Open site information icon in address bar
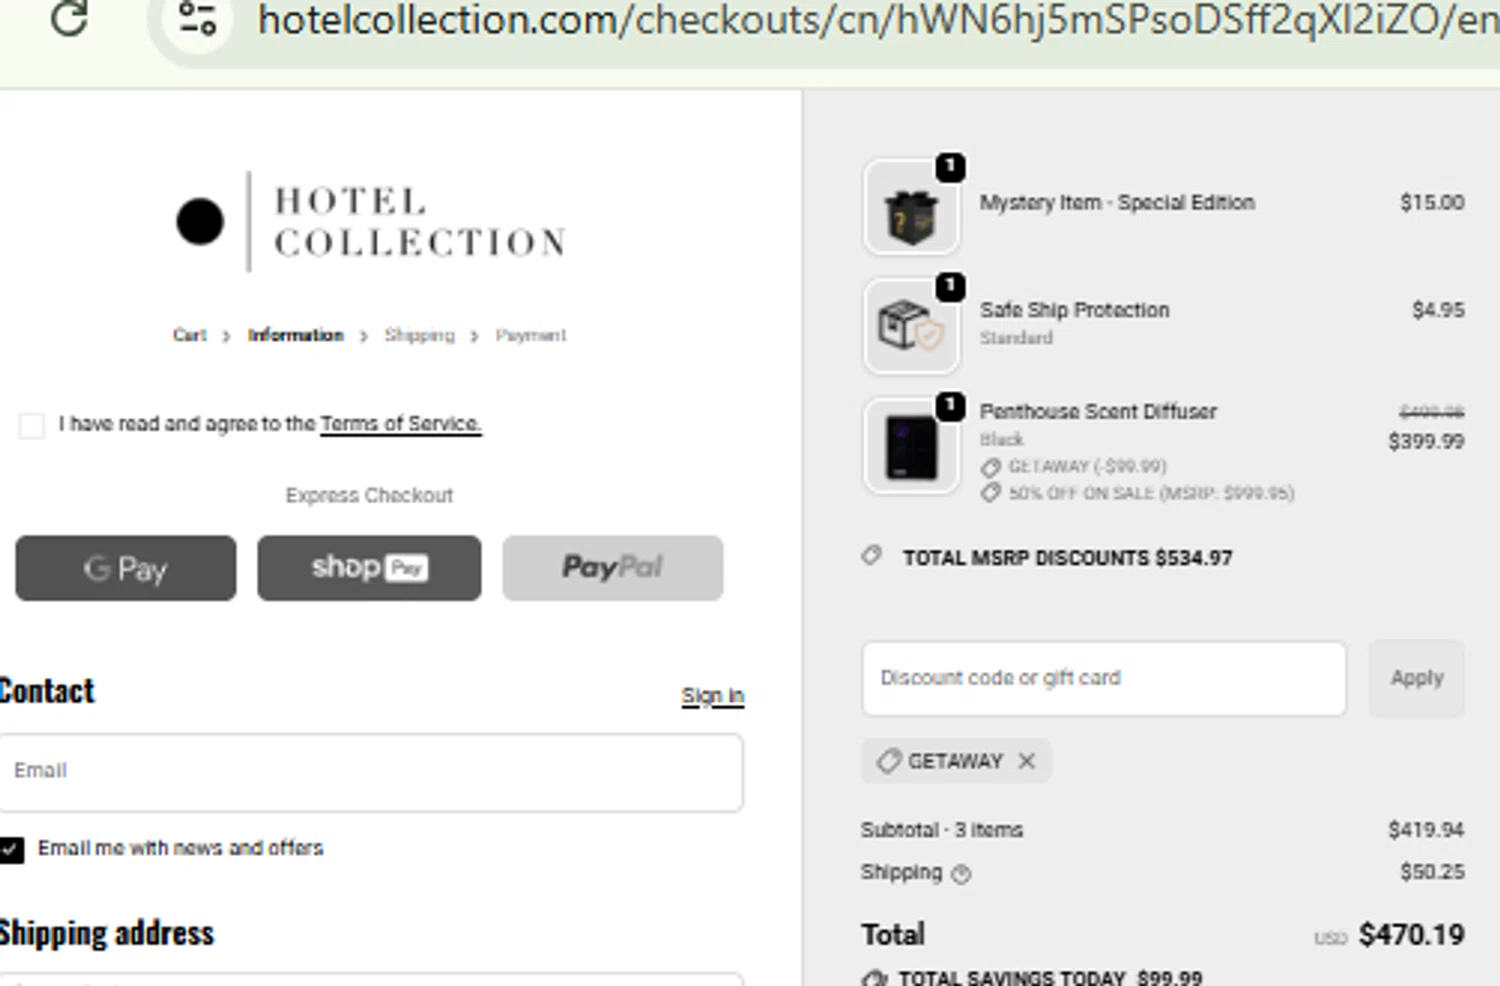This screenshot has height=986, width=1500. (197, 18)
